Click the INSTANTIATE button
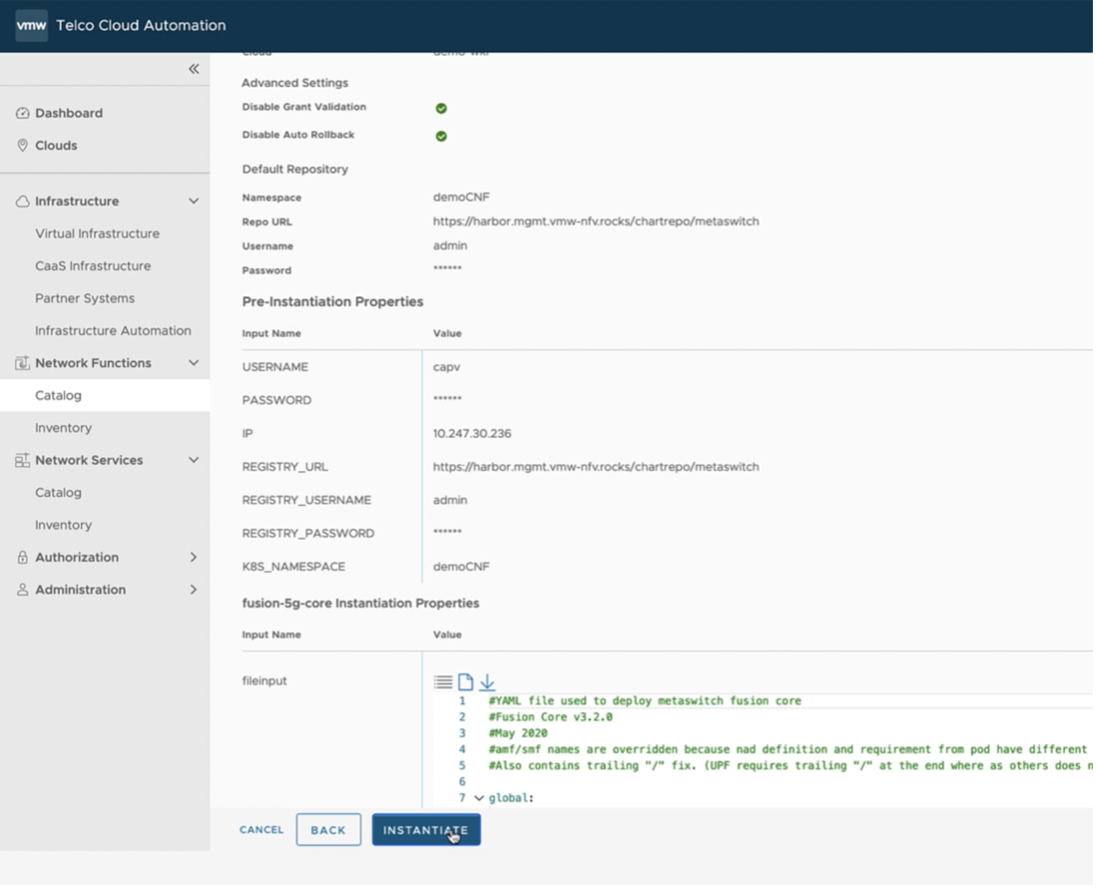The height and width of the screenshot is (889, 1096). click(426, 830)
